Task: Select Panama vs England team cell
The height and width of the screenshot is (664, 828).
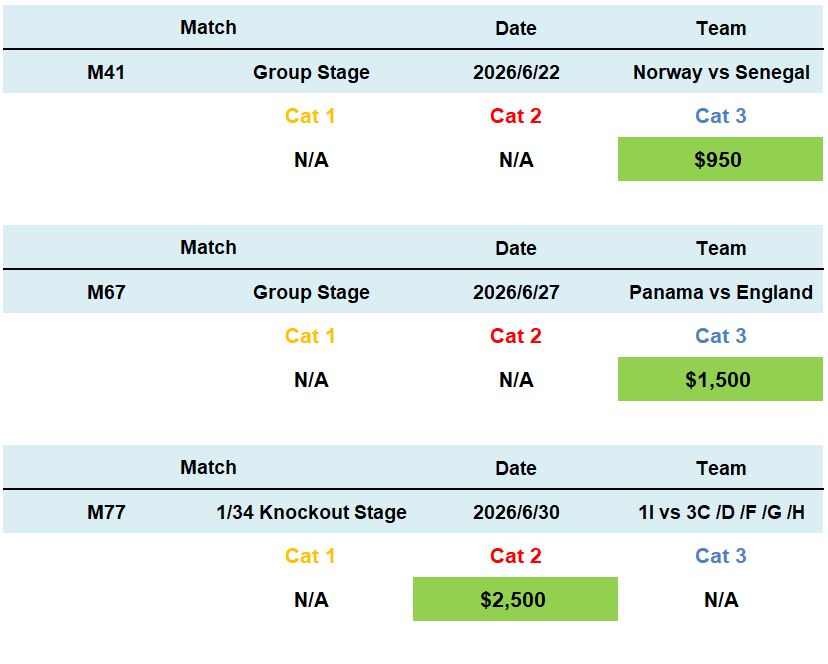Action: (x=721, y=292)
